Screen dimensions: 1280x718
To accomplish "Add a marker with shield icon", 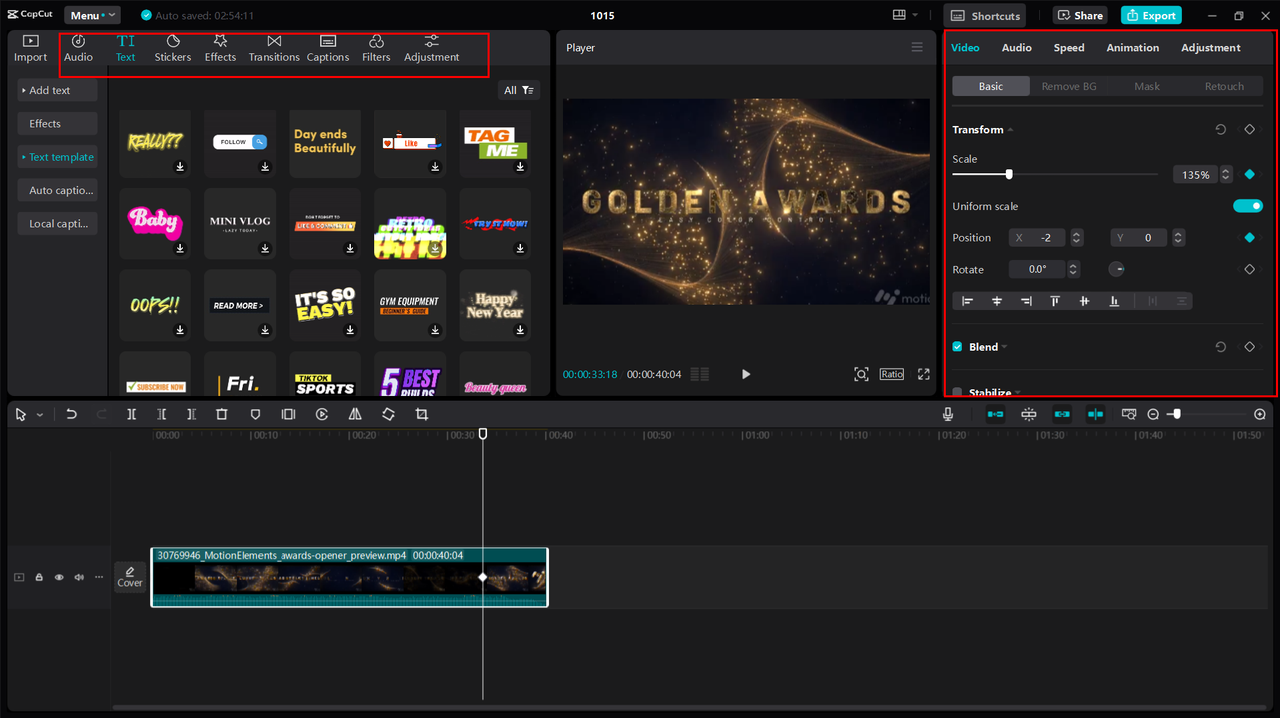I will 255,414.
